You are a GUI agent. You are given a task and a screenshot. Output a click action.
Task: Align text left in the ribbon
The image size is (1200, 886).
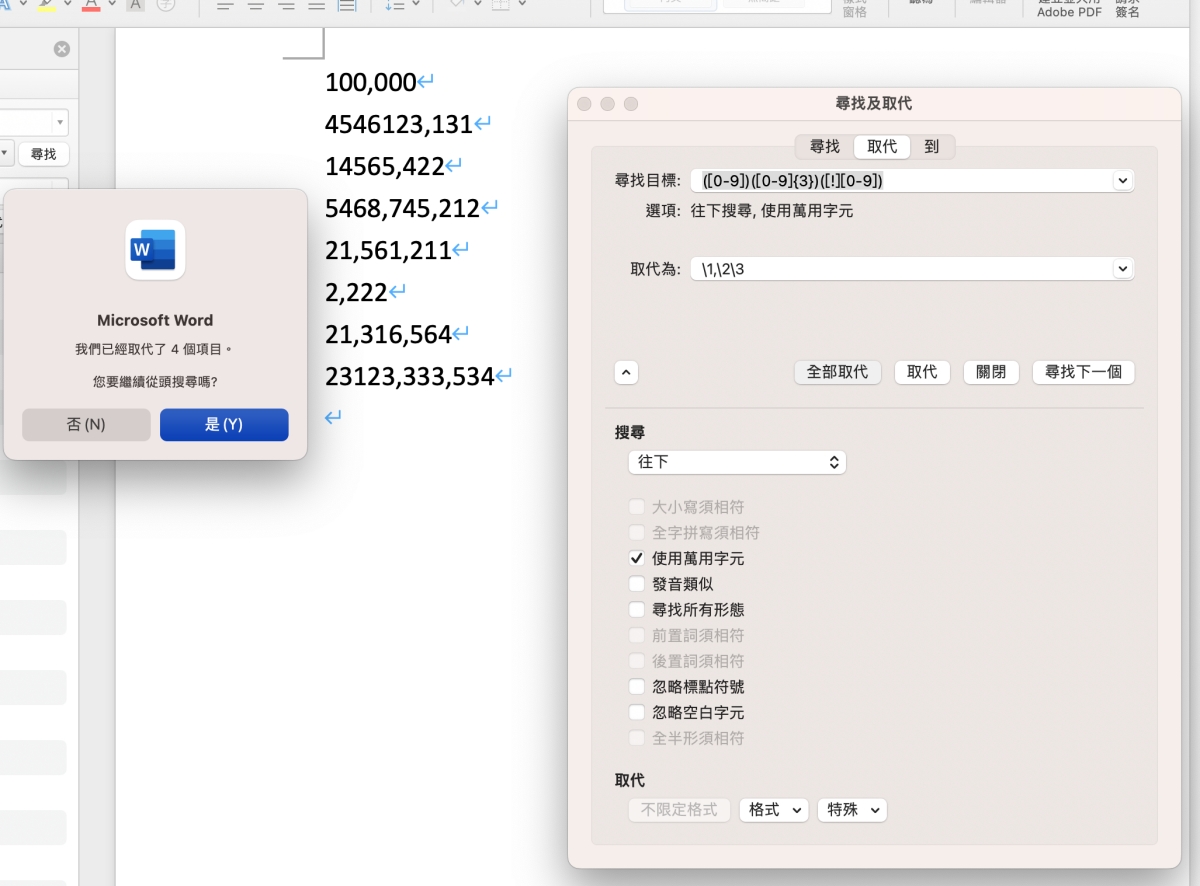pyautogui.click(x=225, y=6)
